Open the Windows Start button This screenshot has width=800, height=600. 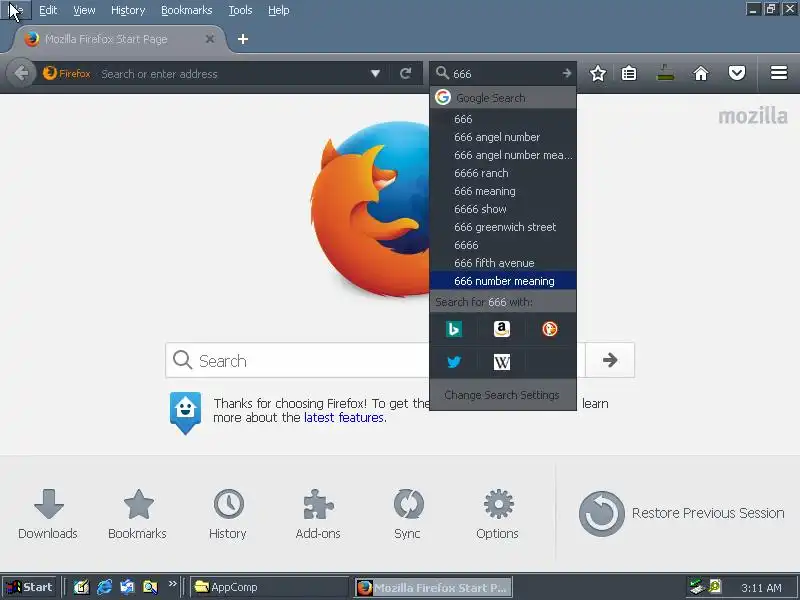tap(29, 587)
